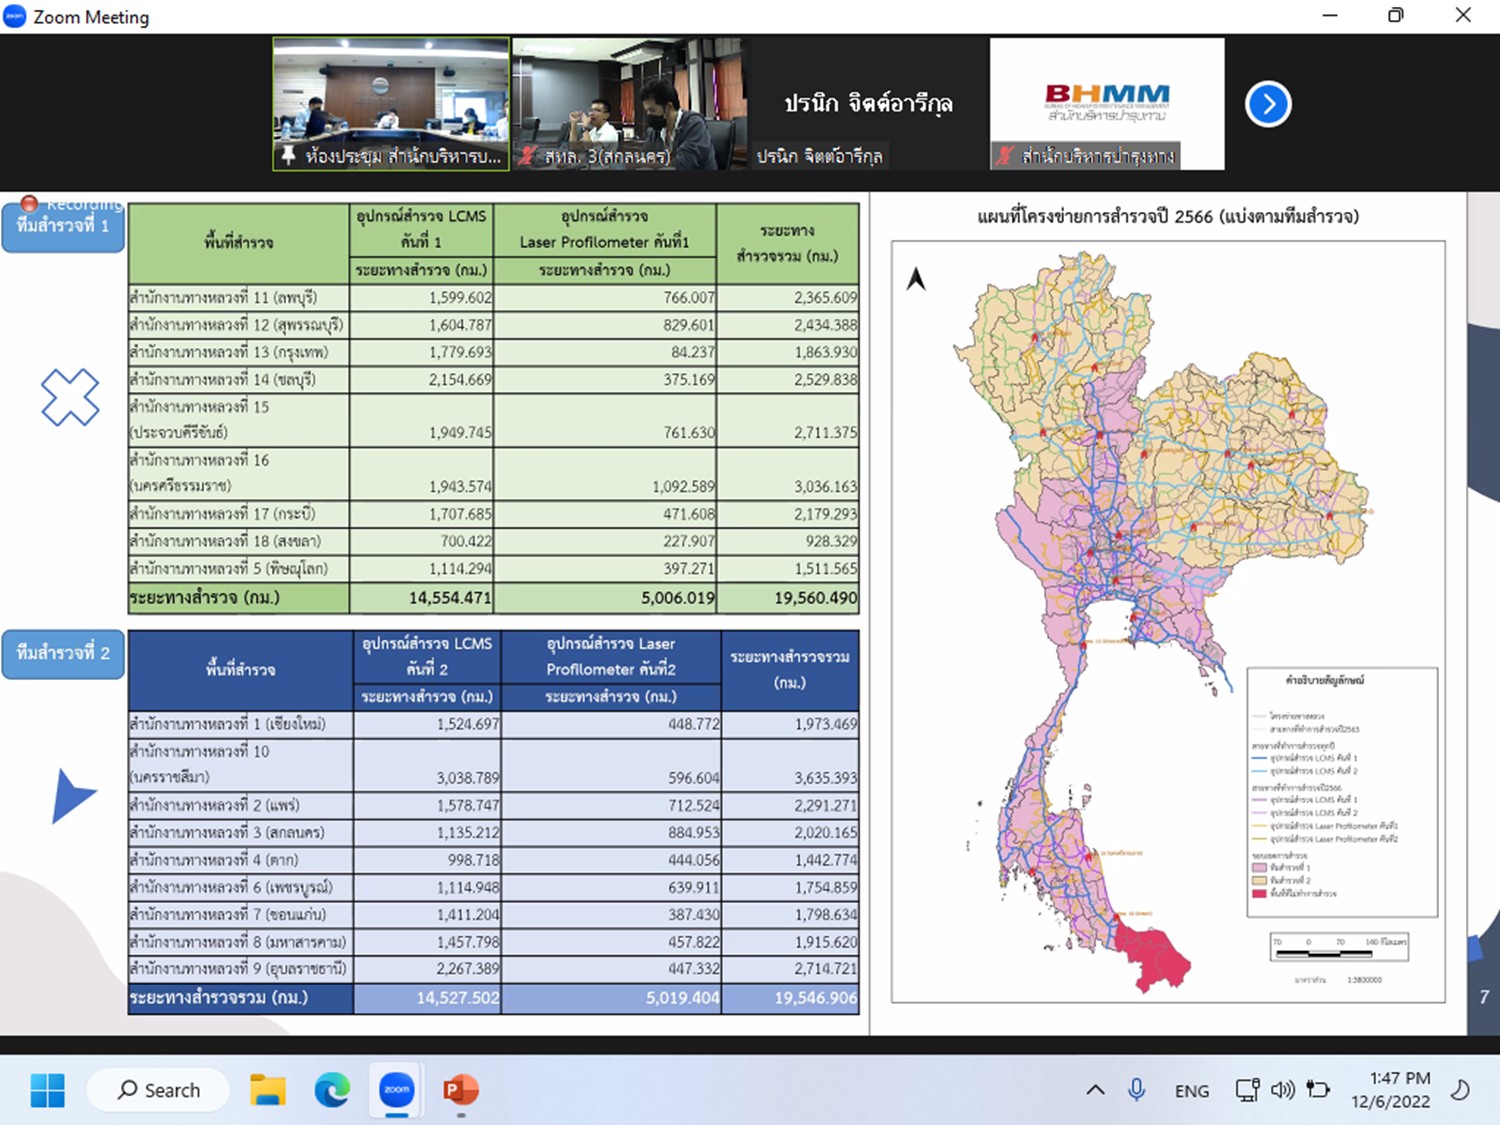1500x1125 pixels.
Task: Click muted microphone icon on สทล. 3 video
Action: tap(527, 156)
